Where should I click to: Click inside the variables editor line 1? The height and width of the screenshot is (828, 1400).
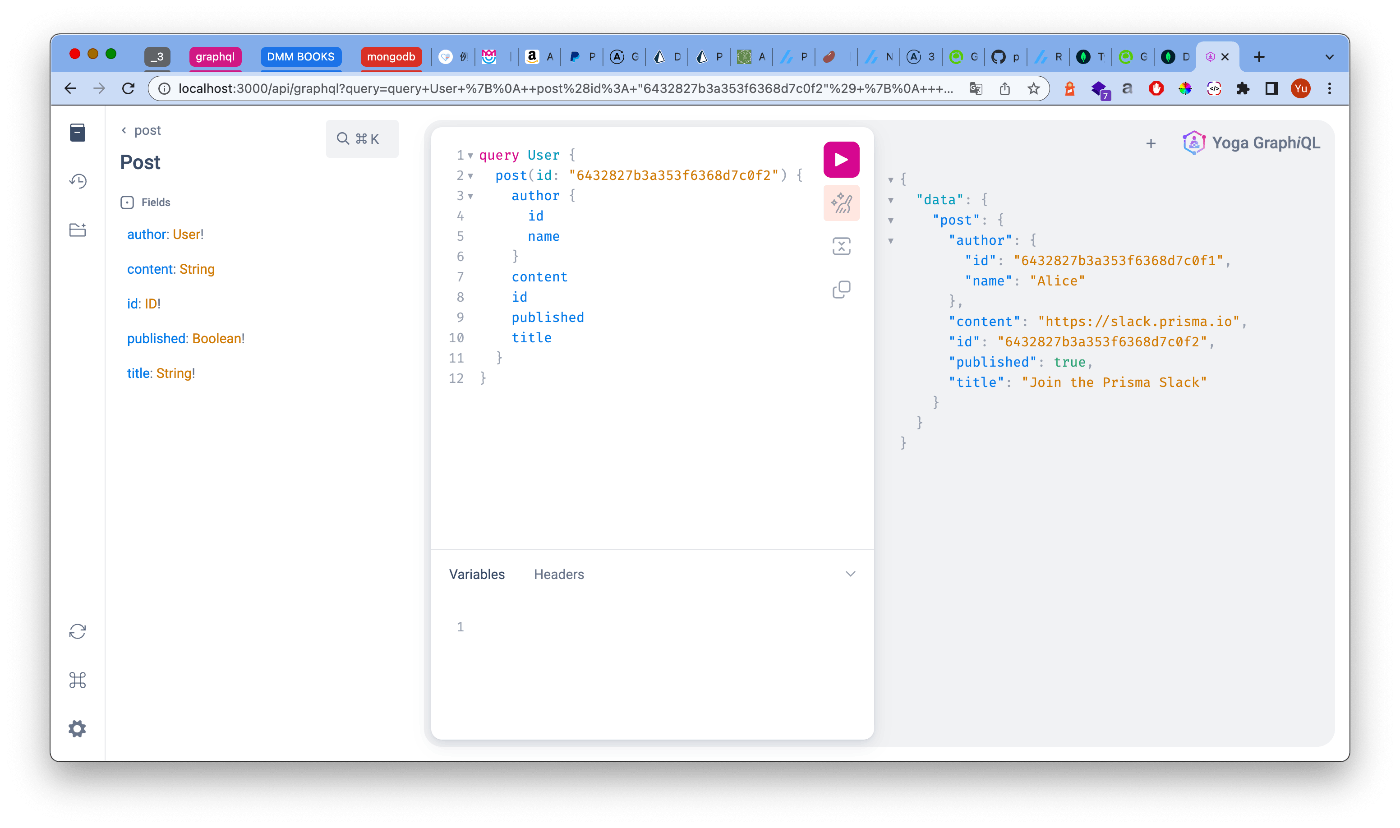660,627
